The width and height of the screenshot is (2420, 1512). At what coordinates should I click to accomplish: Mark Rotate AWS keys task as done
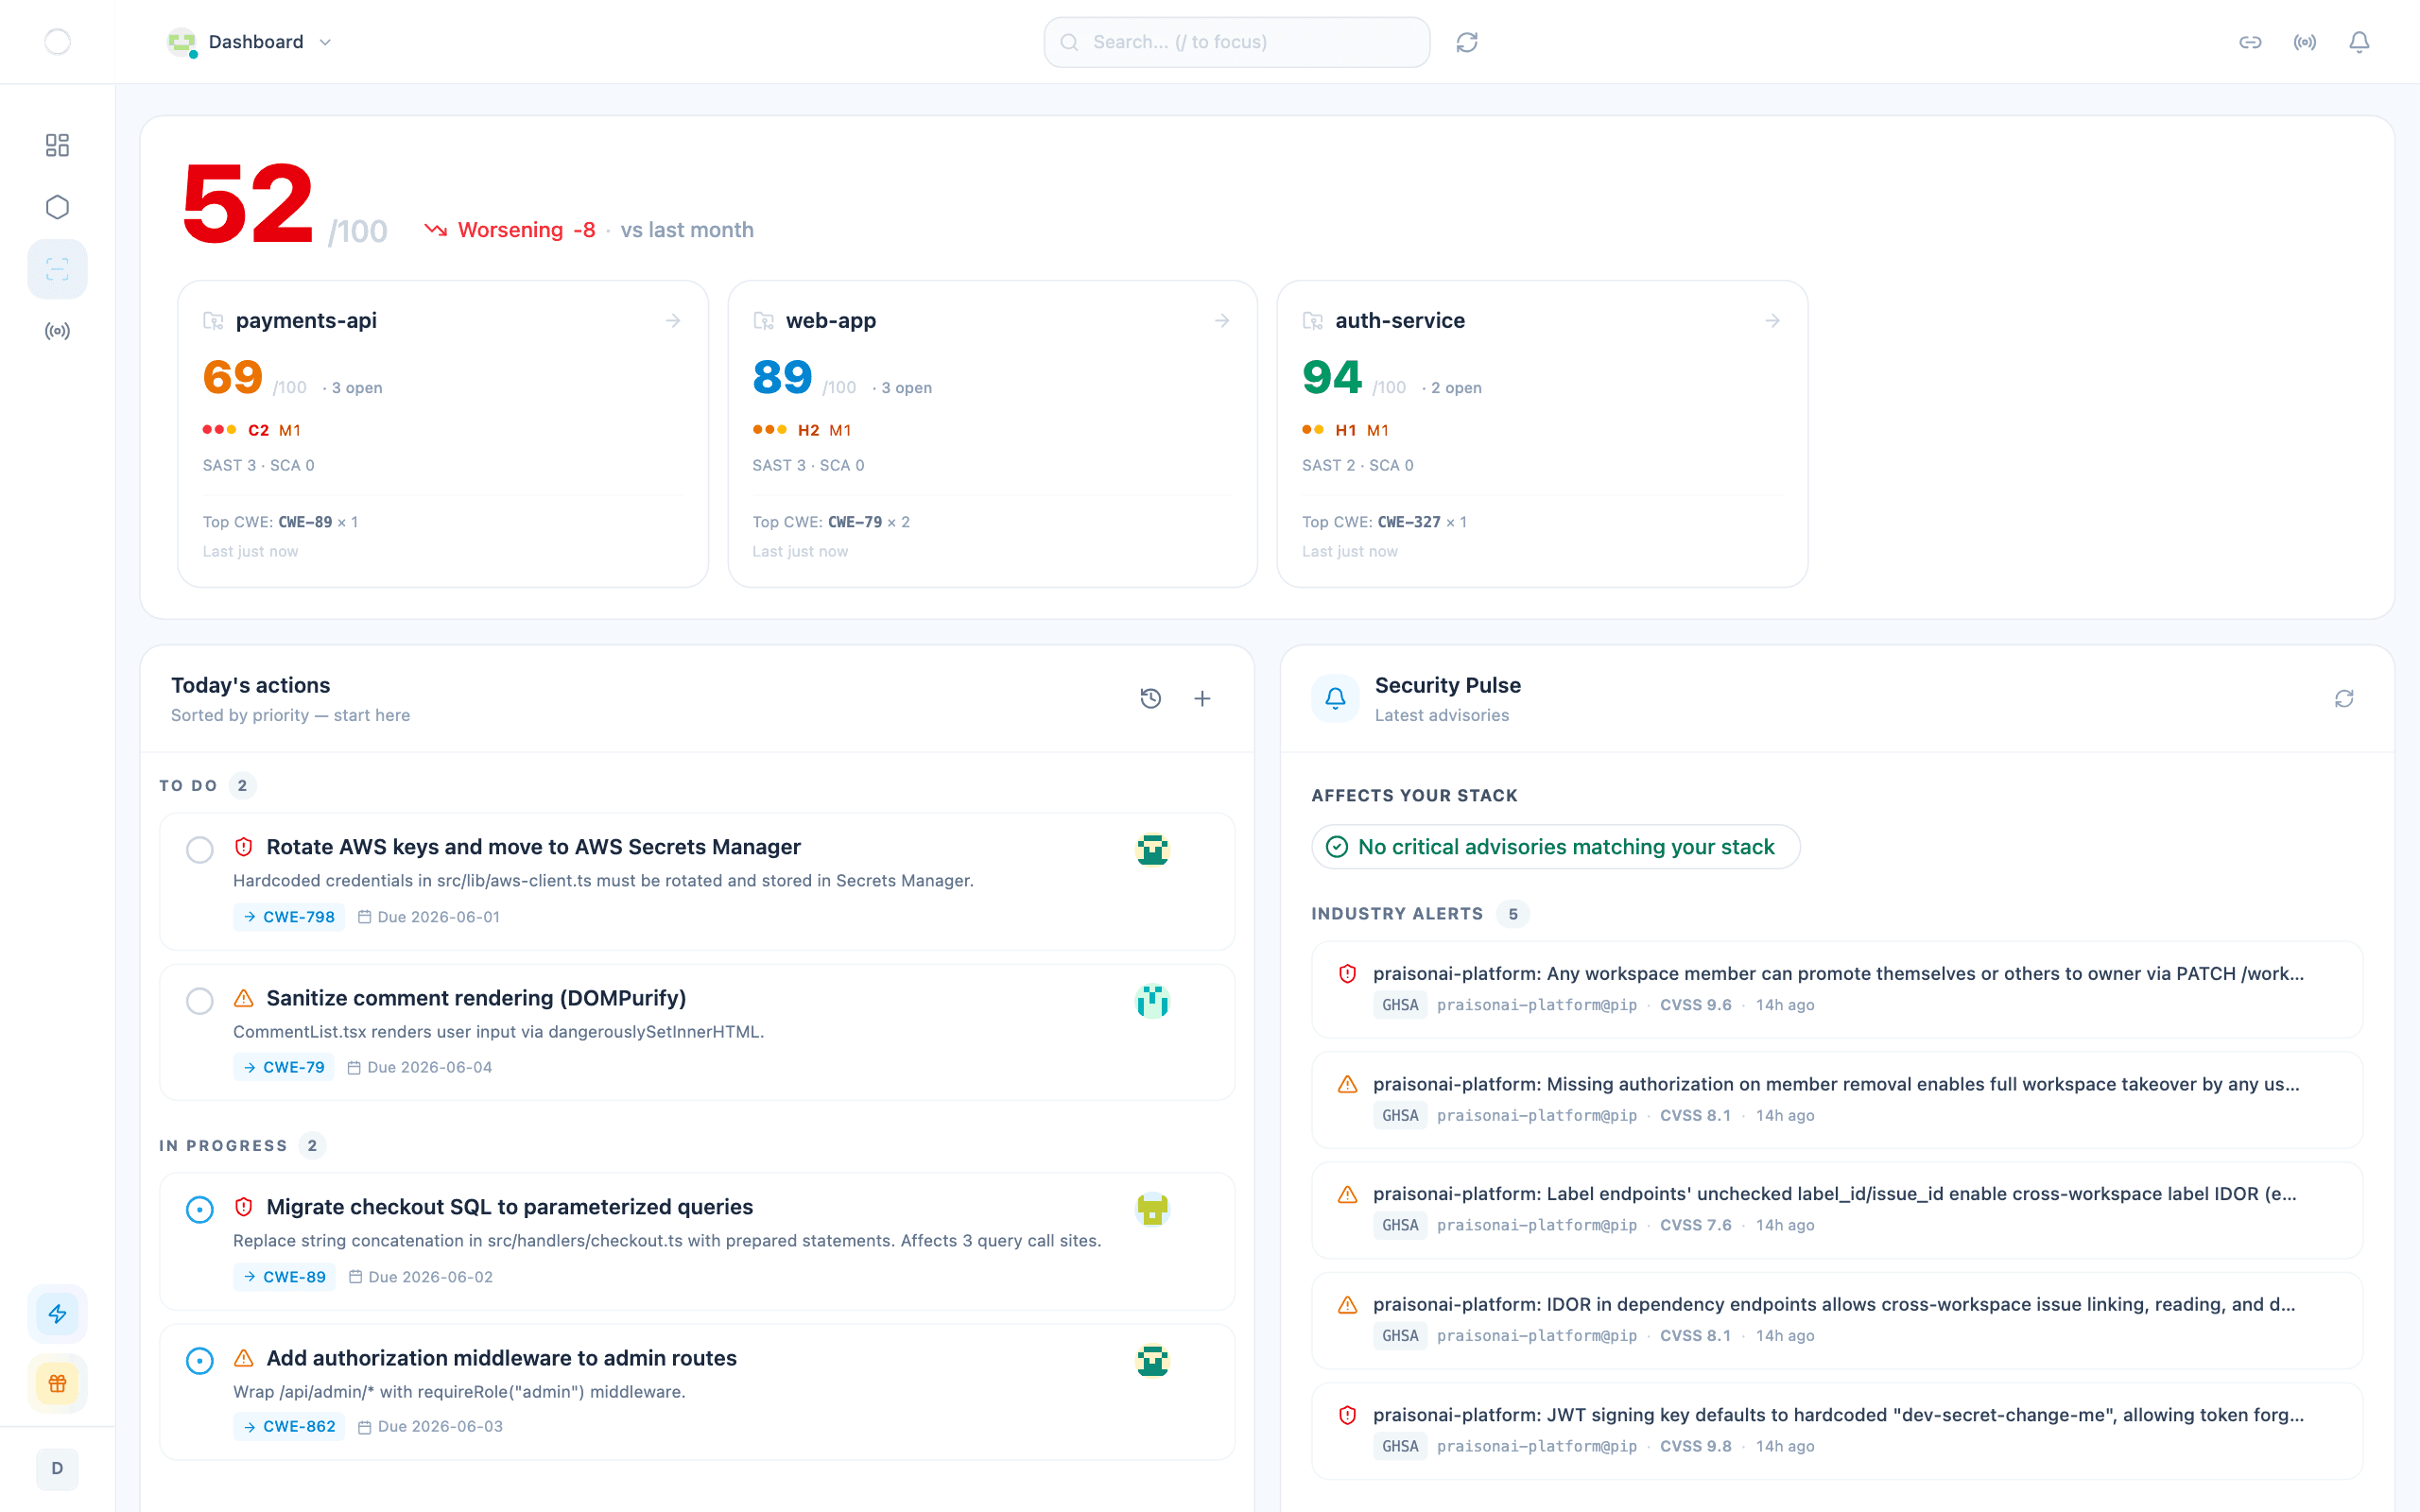coord(200,849)
